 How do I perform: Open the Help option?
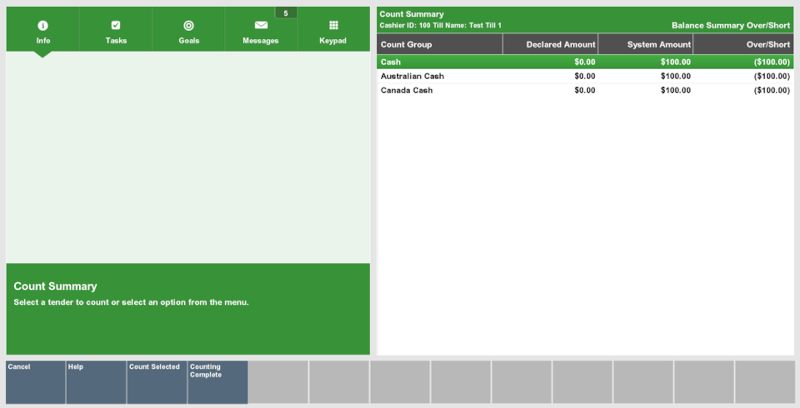coord(96,382)
